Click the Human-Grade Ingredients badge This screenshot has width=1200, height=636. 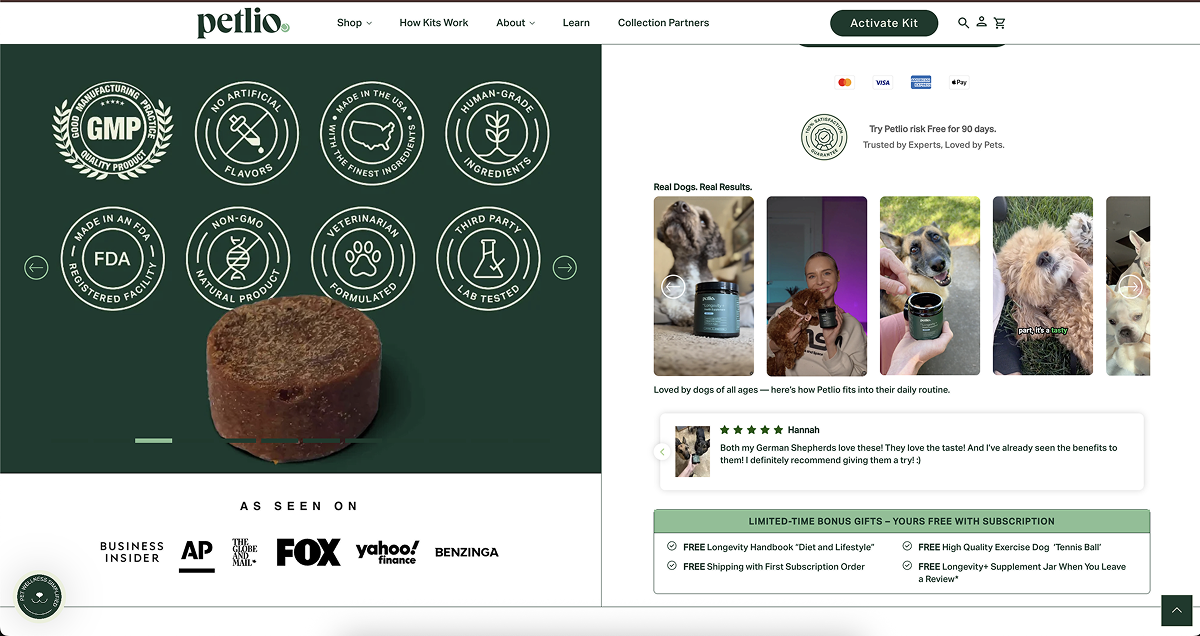(496, 132)
